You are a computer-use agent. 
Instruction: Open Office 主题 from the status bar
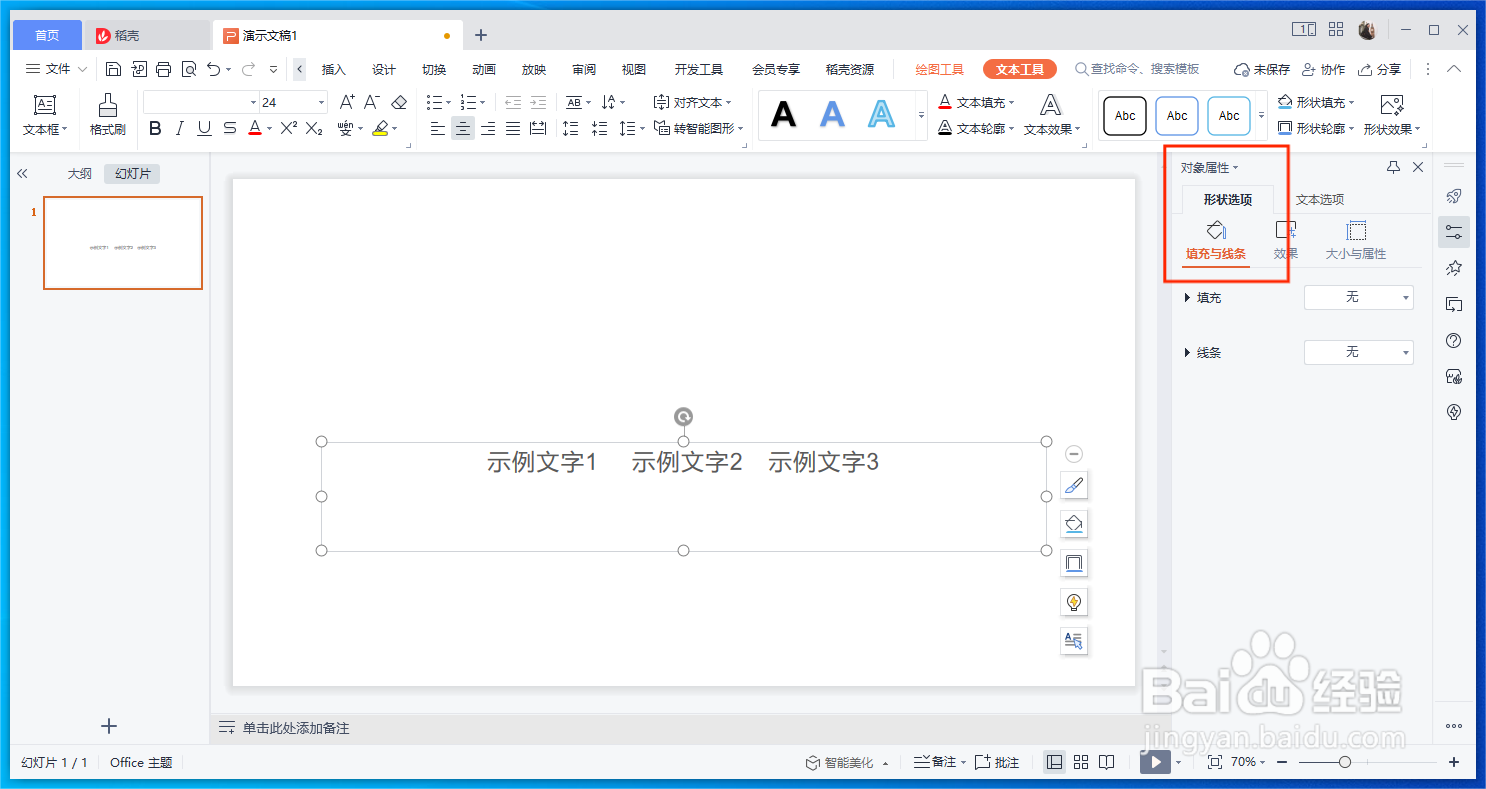click(x=140, y=761)
